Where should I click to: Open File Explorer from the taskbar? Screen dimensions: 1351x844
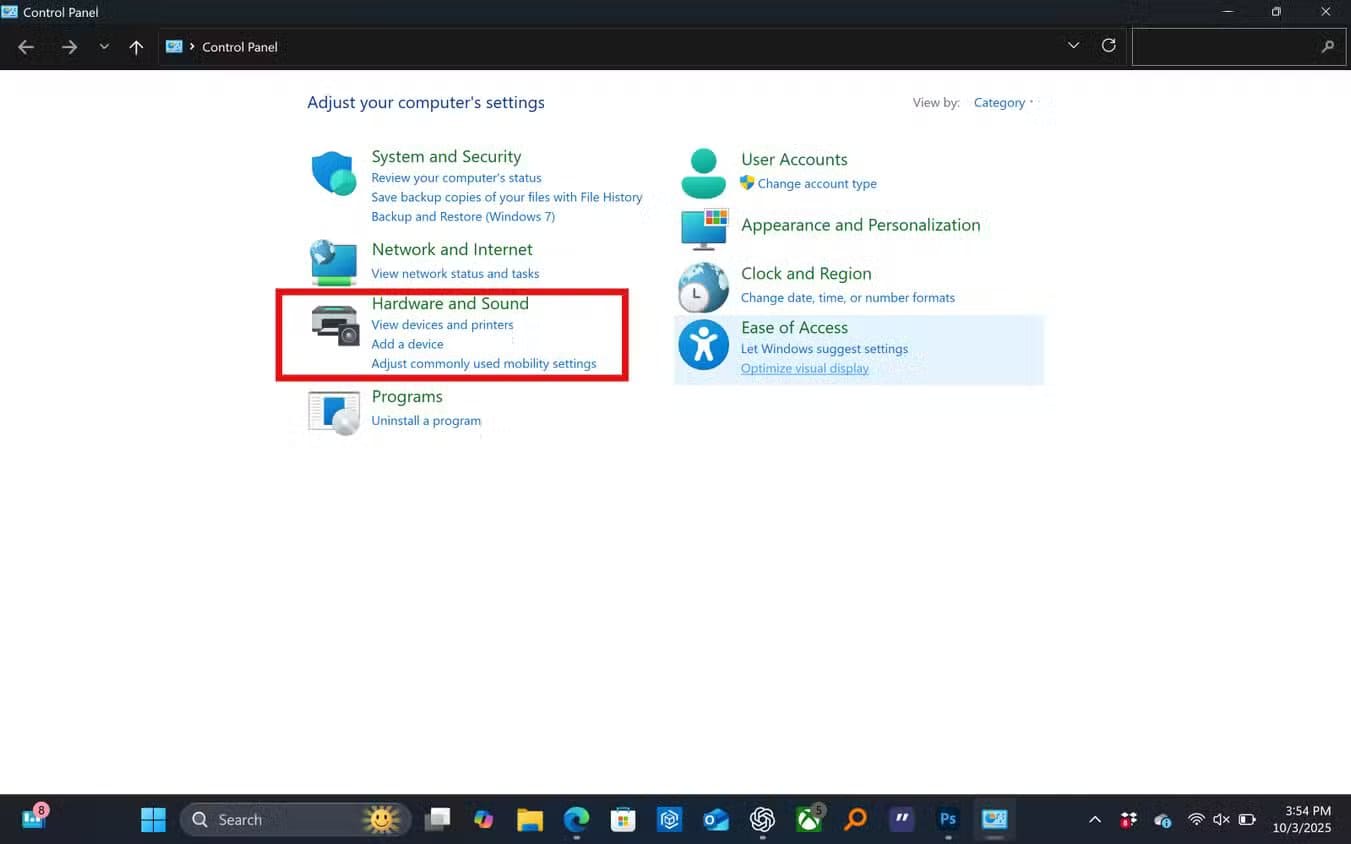coord(529,820)
